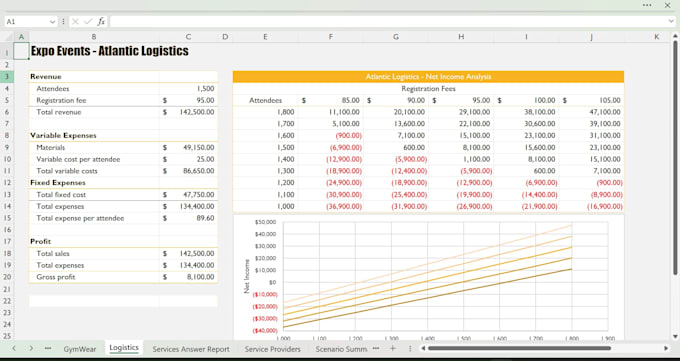Go to previous sheet with left arrow
680x361 pixels.
coord(14,348)
